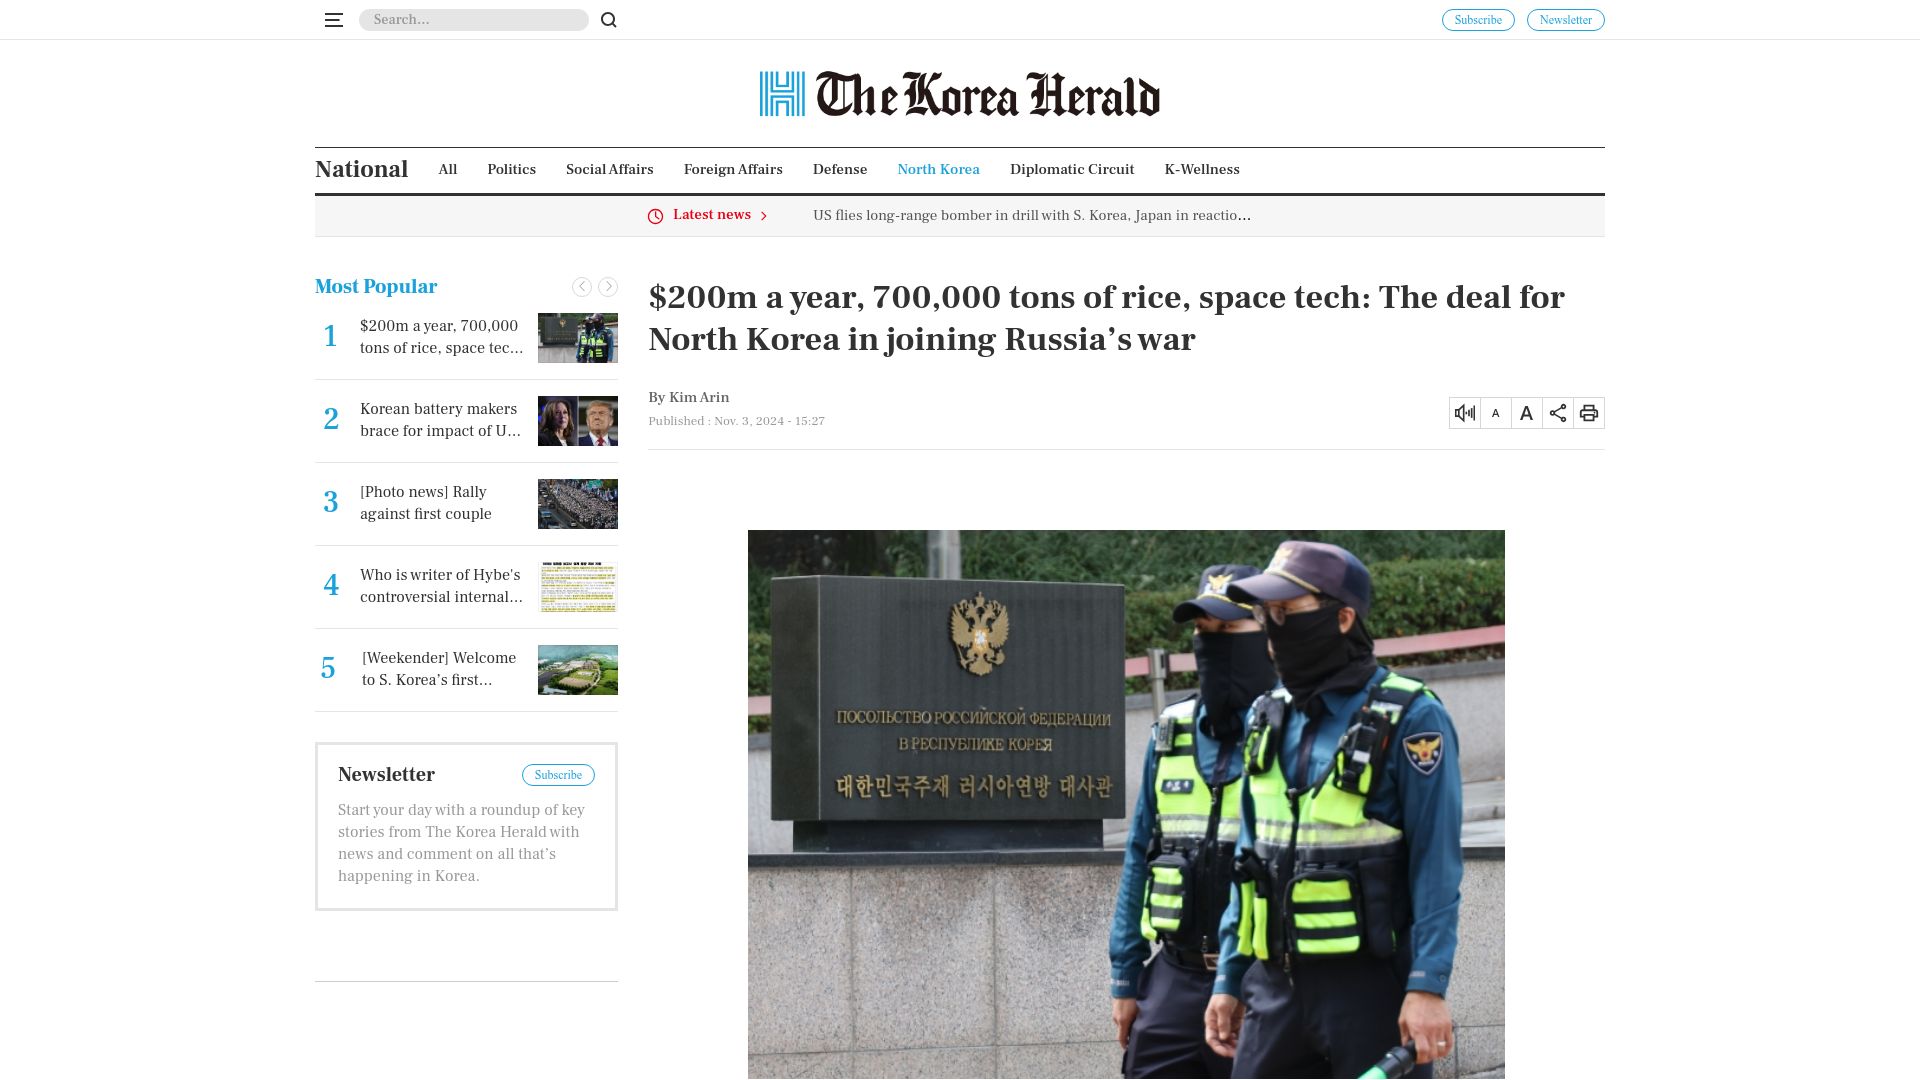Click the Hybe document thumbnail
Image resolution: width=1920 pixels, height=1080 pixels.
click(x=578, y=587)
